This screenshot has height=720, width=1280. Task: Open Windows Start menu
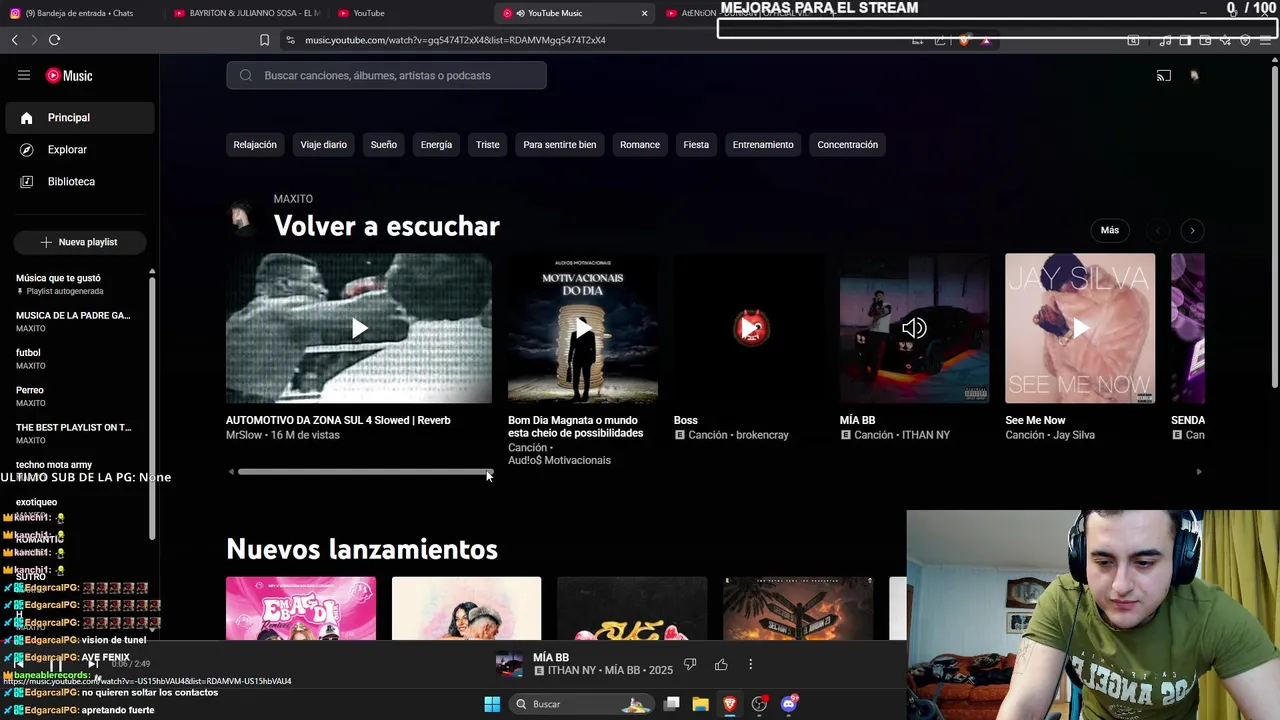[492, 704]
